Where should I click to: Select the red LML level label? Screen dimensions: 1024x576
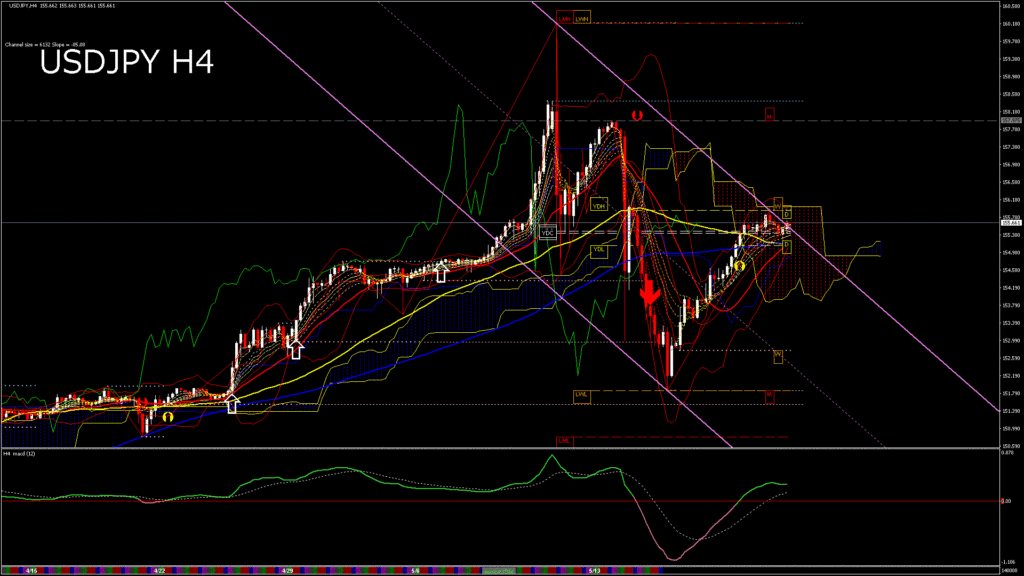point(564,440)
